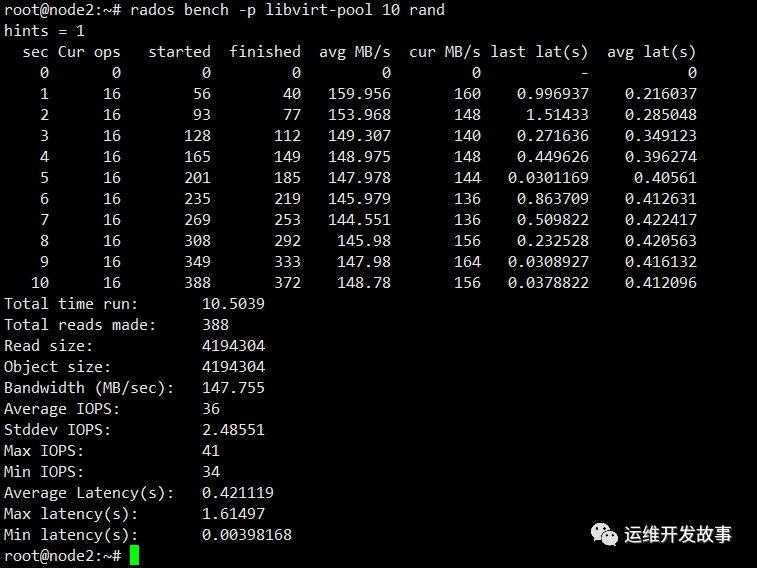Click Max latency value 1.61497
Screen dimensions: 757x568
click(x=233, y=513)
